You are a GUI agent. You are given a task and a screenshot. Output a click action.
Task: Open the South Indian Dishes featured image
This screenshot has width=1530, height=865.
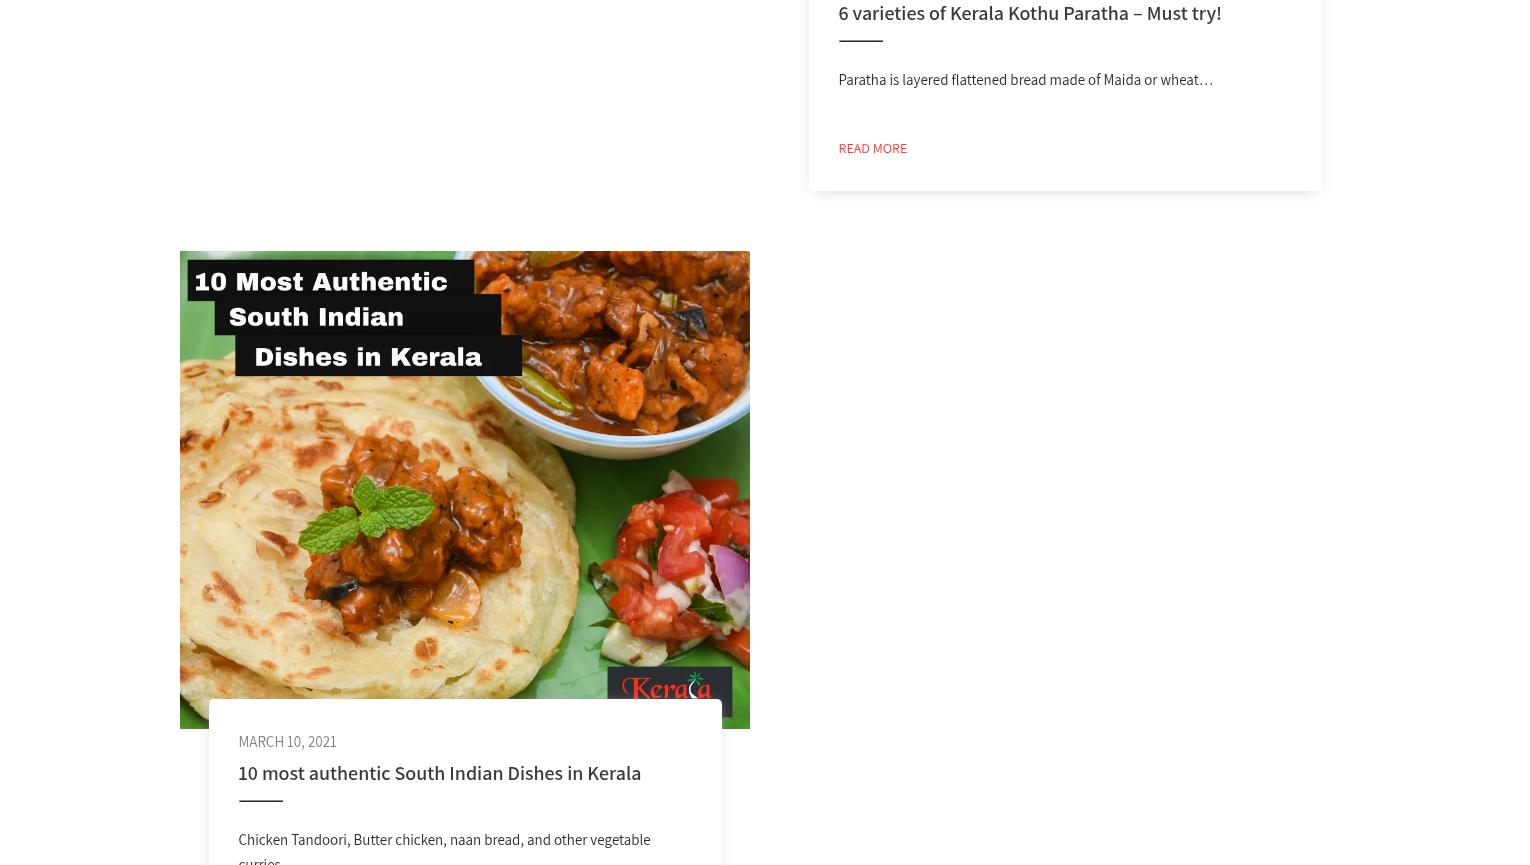tap(464, 489)
